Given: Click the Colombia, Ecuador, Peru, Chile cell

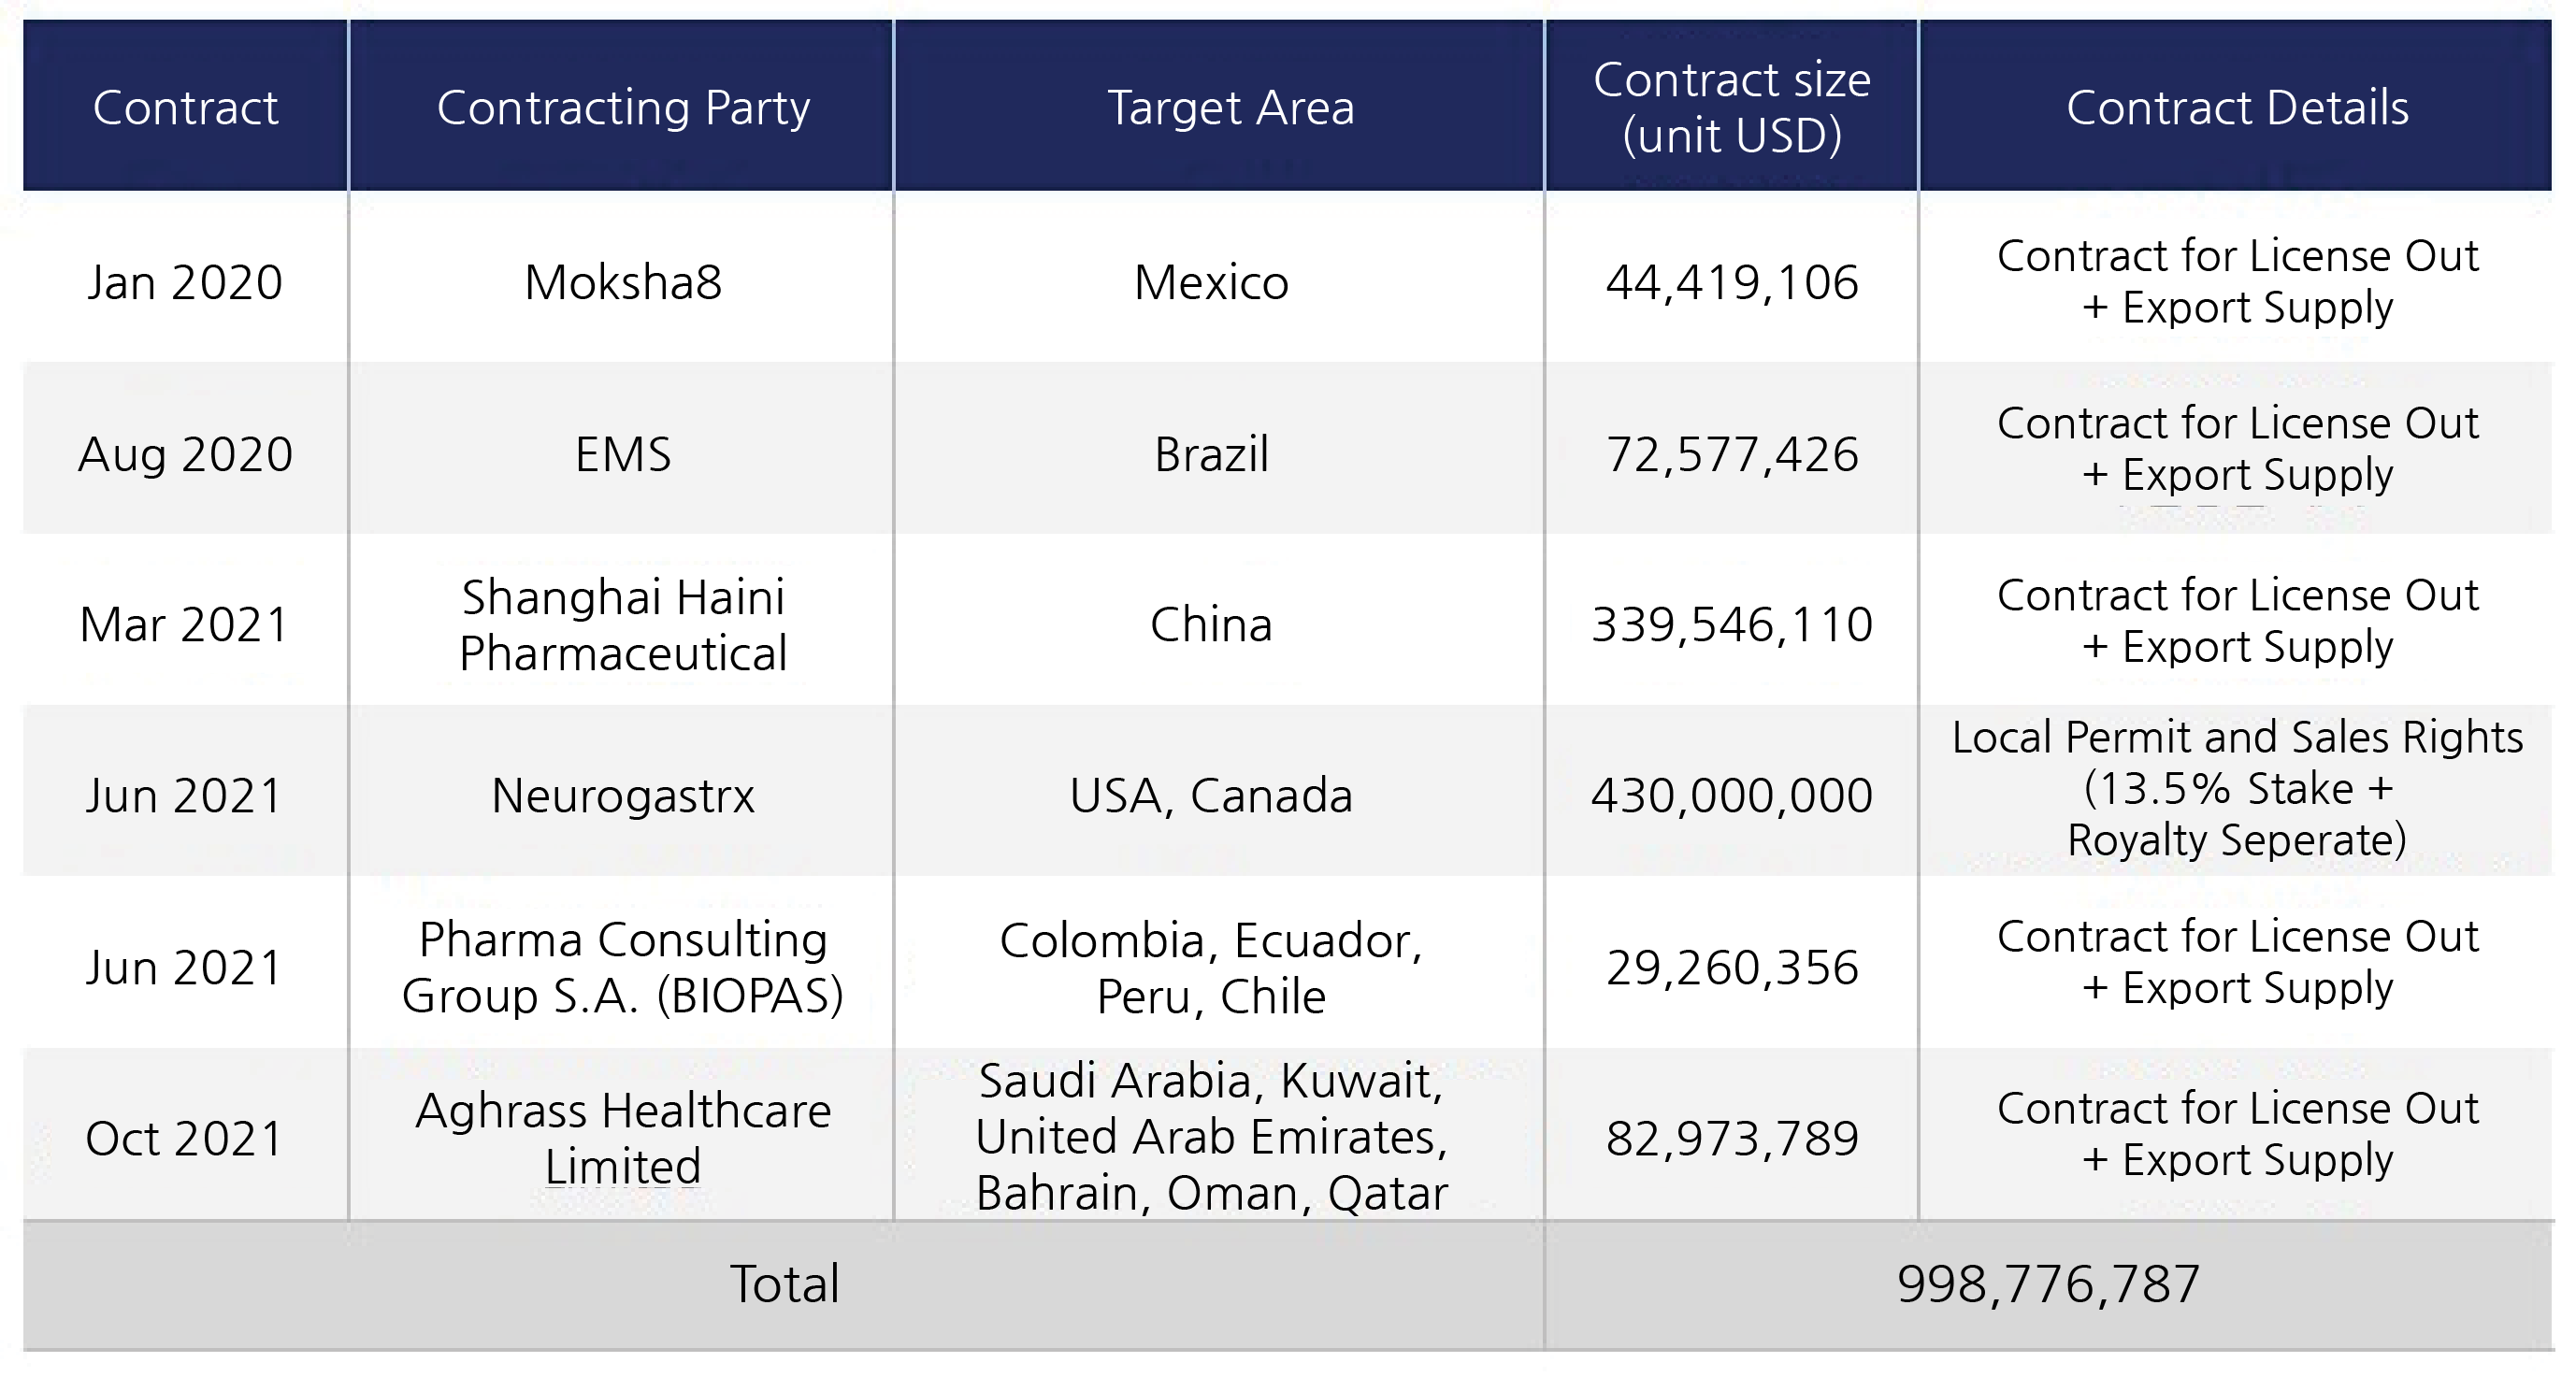Looking at the screenshot, I should (x=1211, y=967).
